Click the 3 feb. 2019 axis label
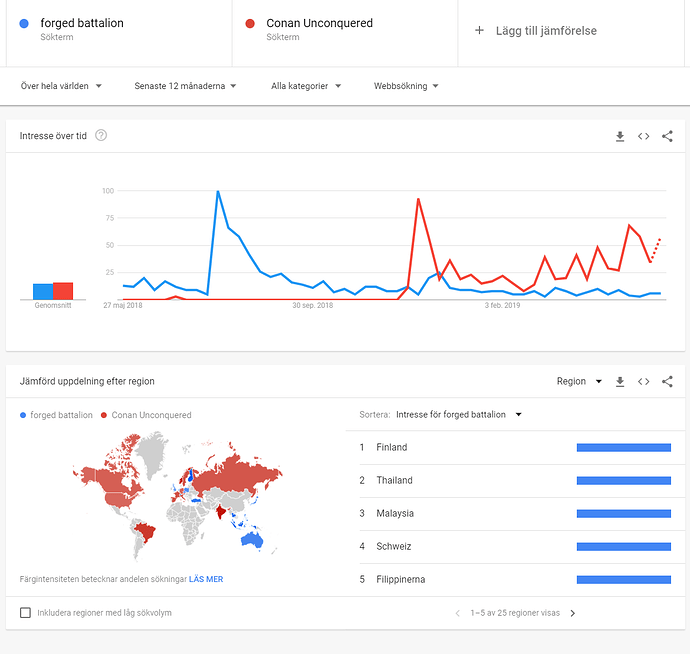The image size is (690, 654). (x=502, y=305)
